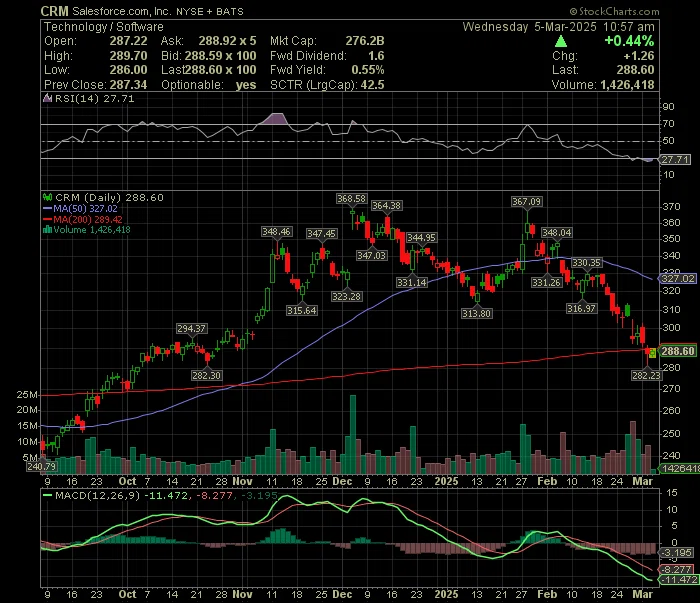700x603 pixels.
Task: Click the green up-triangle beside +0.44%
Action: [x=561, y=42]
